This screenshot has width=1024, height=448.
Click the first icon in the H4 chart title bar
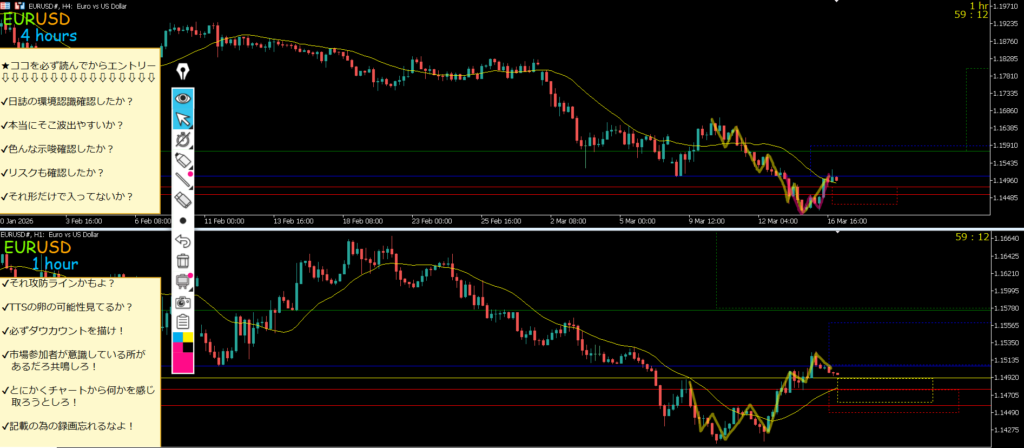click(x=6, y=6)
